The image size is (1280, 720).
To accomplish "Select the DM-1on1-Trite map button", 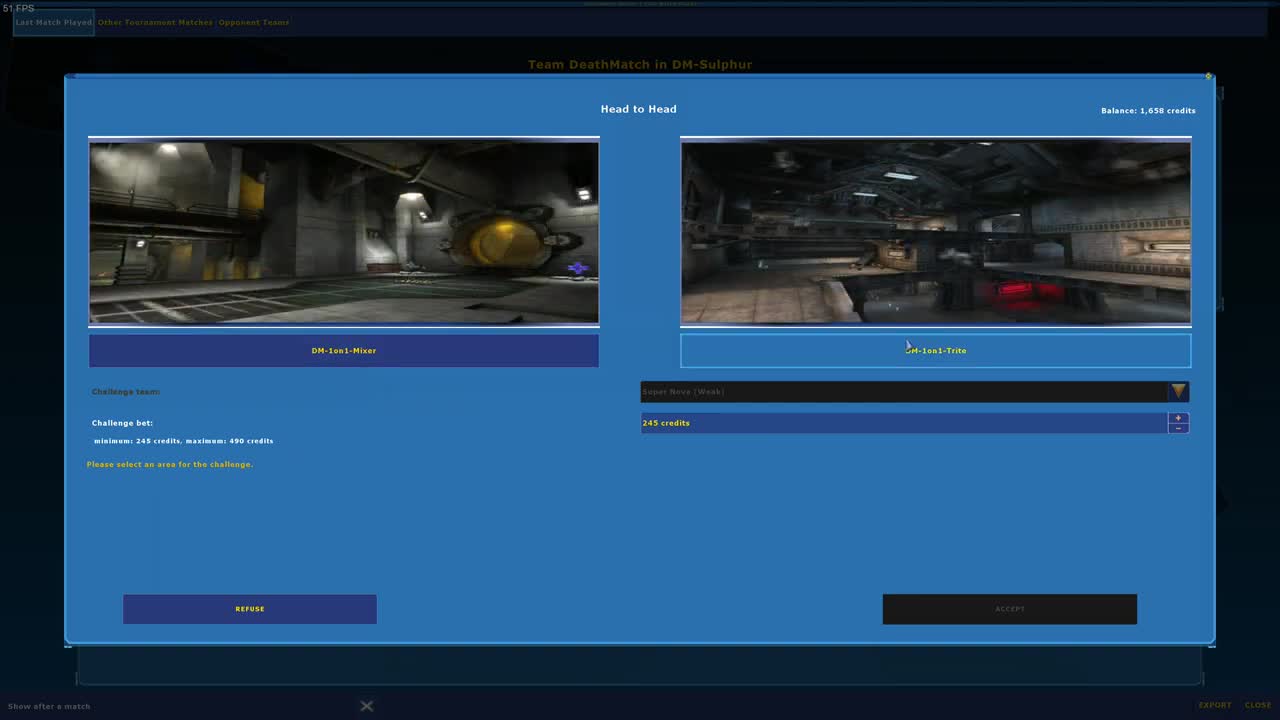I will [936, 351].
